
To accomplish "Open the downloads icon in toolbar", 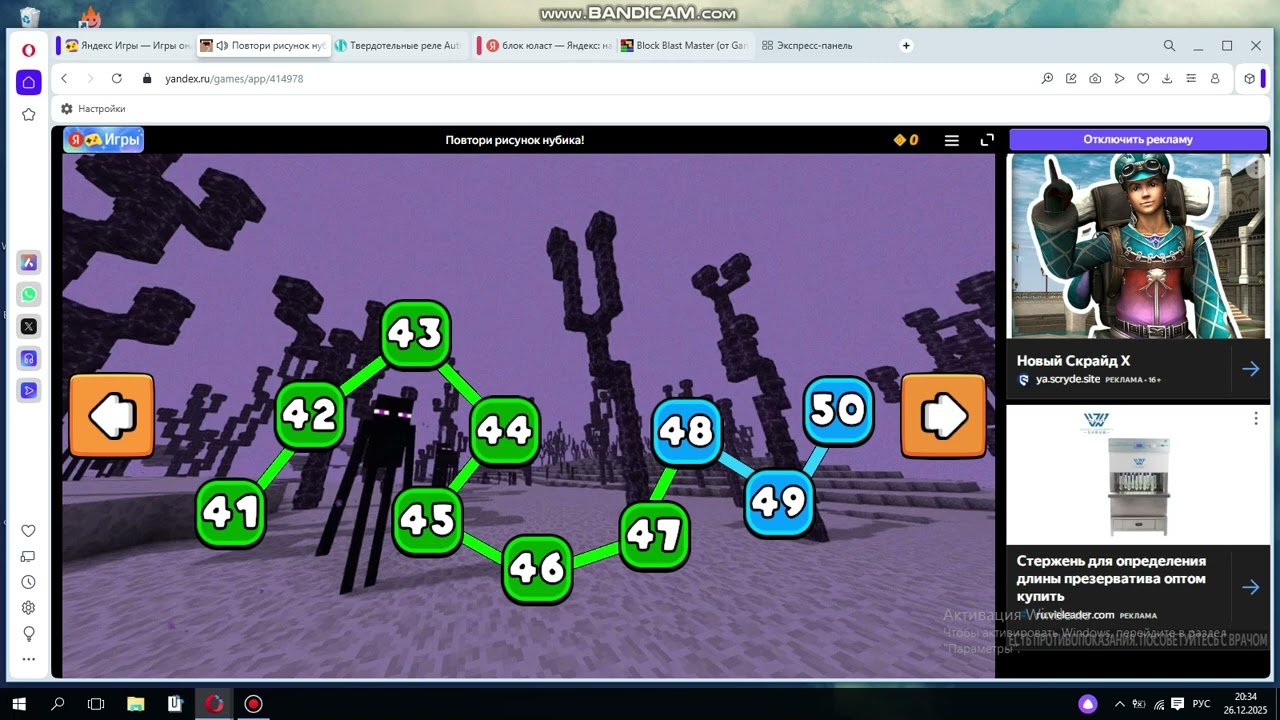I will point(1167,78).
